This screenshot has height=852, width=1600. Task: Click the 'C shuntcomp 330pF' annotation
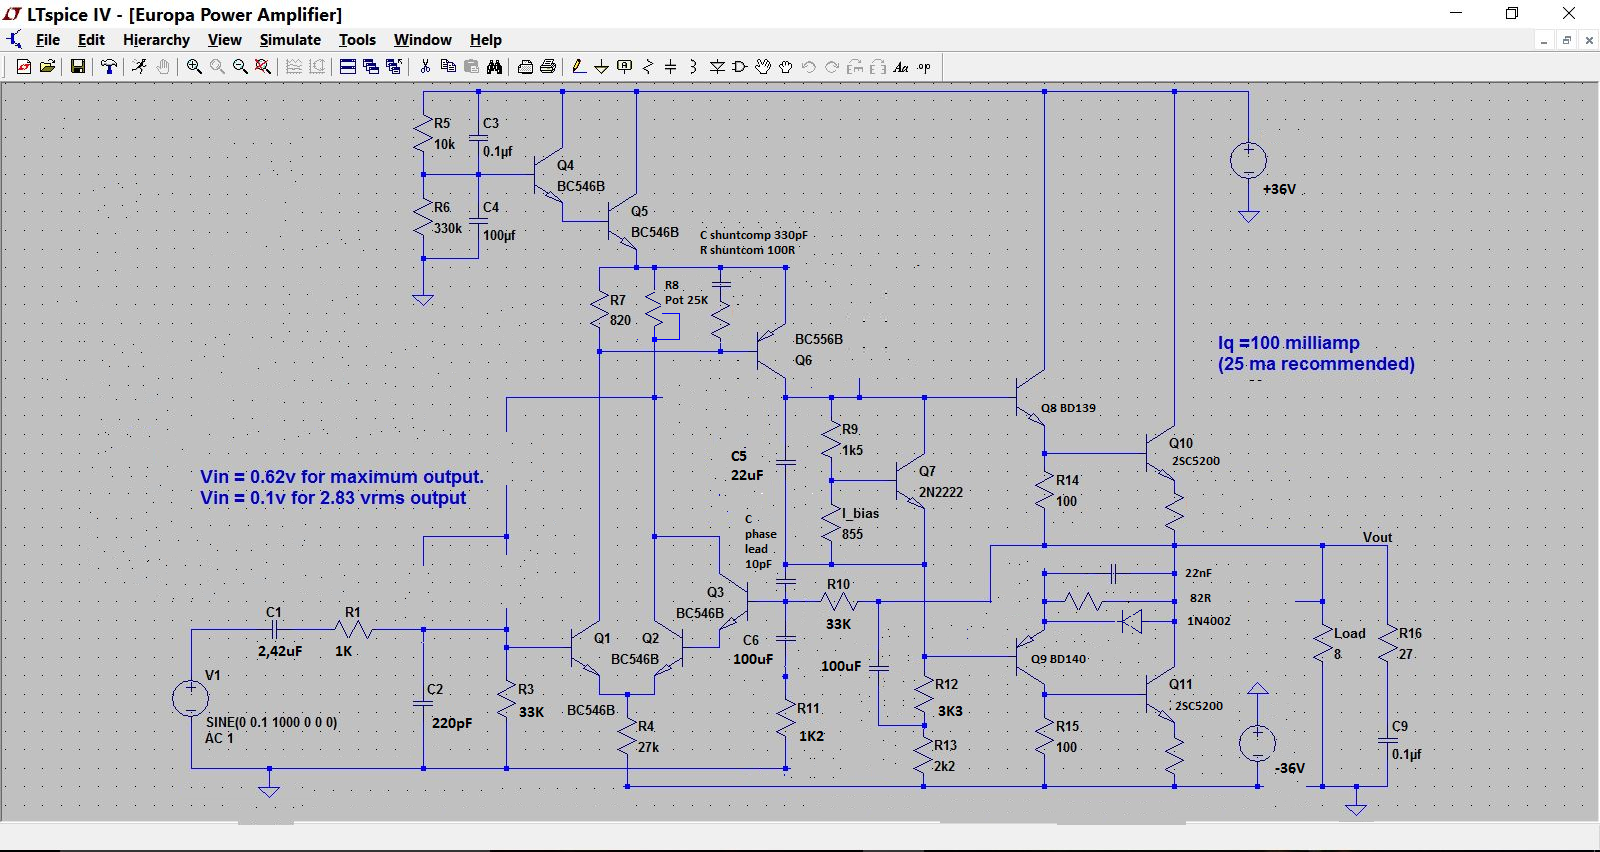click(753, 235)
